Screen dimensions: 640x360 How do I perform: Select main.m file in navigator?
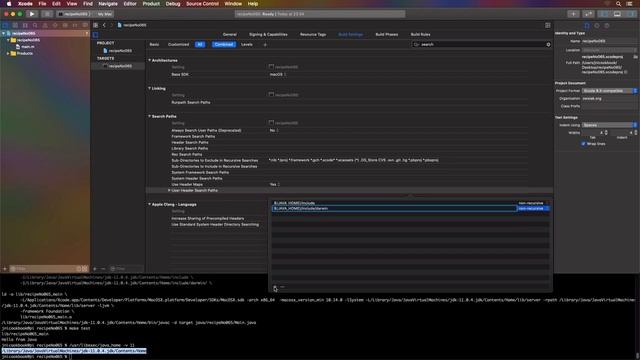(25, 47)
